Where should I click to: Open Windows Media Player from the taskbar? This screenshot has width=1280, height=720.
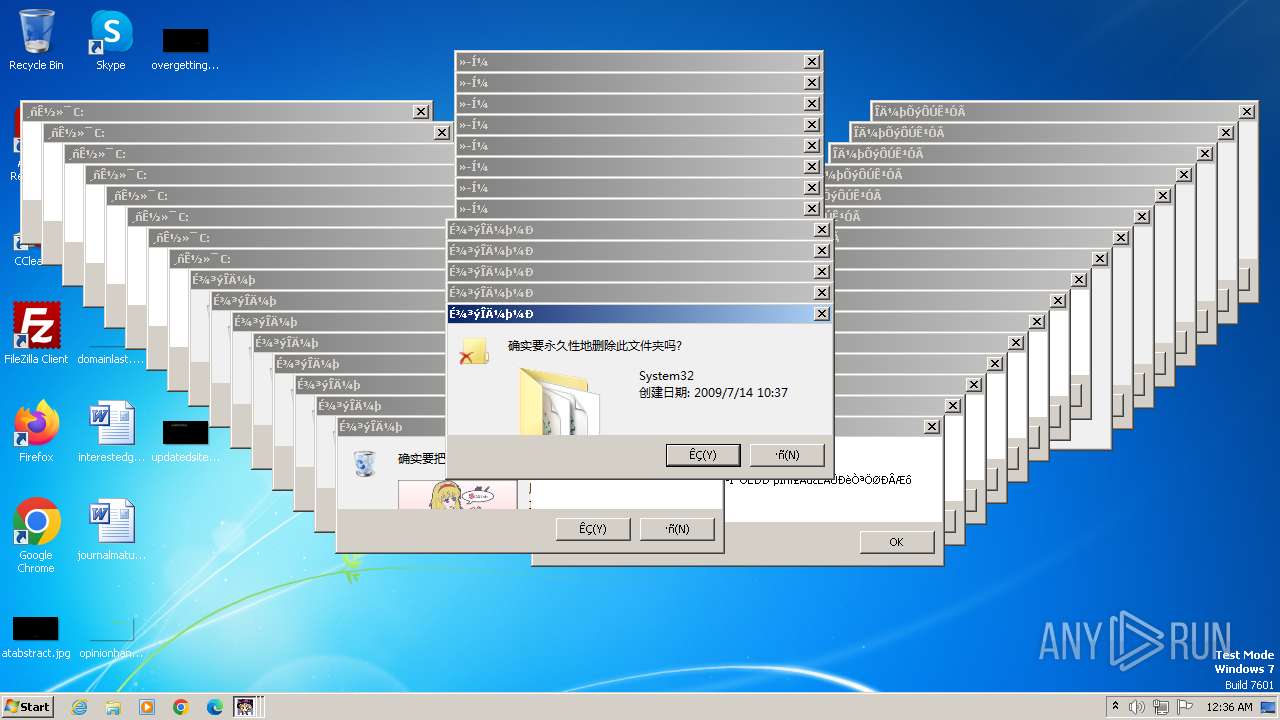coord(147,707)
